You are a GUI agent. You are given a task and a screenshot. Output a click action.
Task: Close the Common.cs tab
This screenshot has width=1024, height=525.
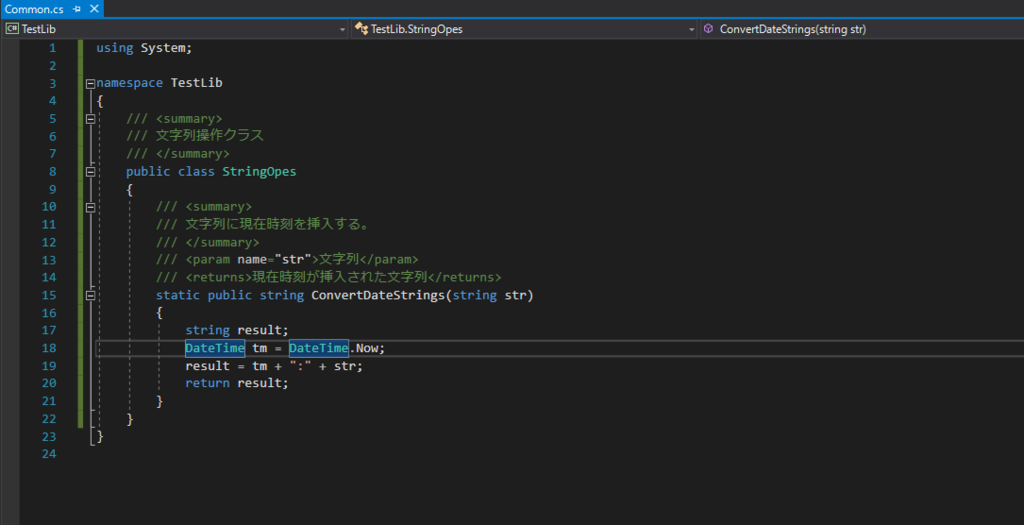coord(94,9)
